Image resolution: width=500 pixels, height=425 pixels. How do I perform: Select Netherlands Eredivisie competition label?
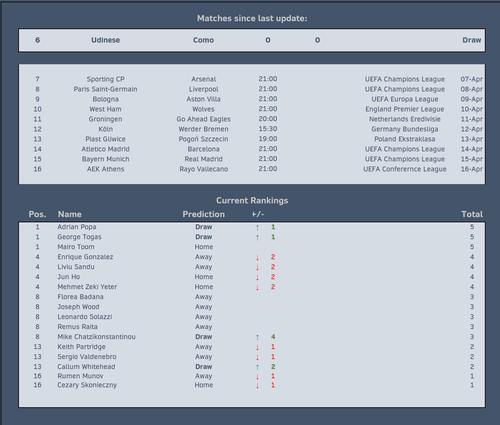click(405, 119)
